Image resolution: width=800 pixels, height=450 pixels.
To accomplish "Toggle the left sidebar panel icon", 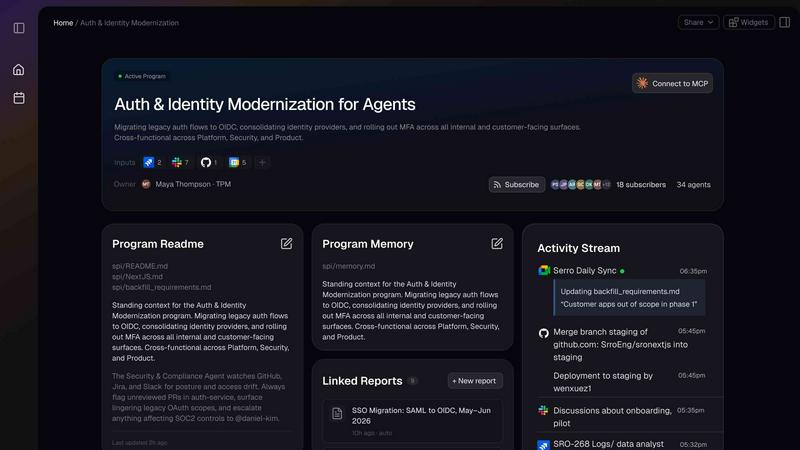I will click(19, 28).
